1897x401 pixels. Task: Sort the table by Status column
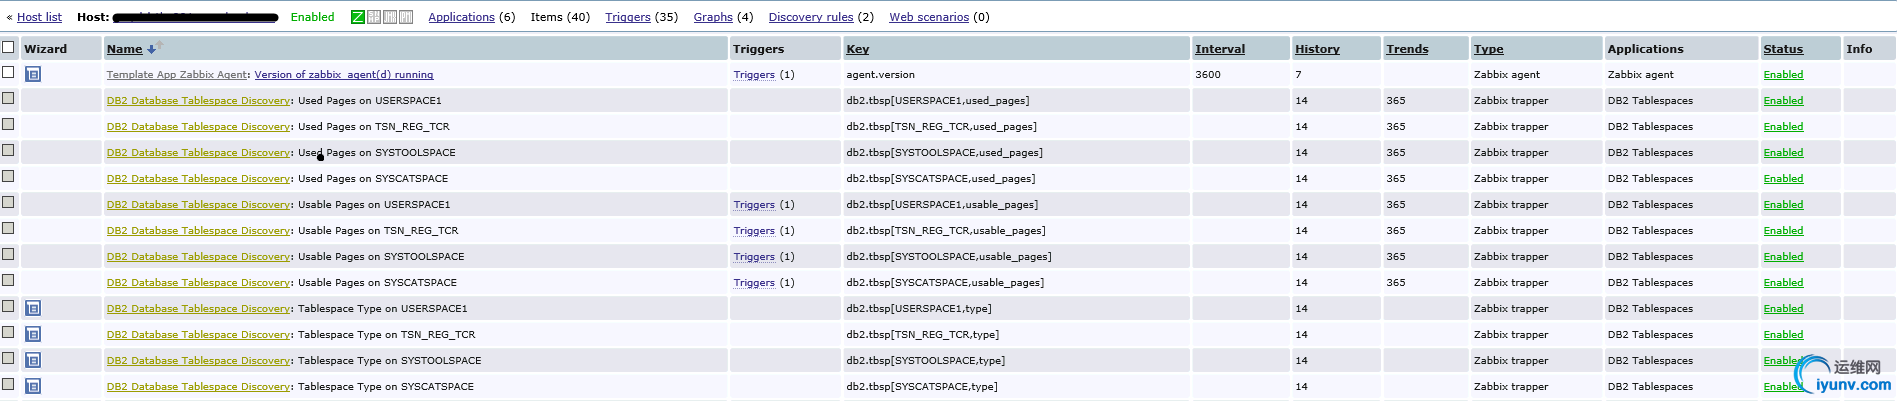pos(1783,49)
